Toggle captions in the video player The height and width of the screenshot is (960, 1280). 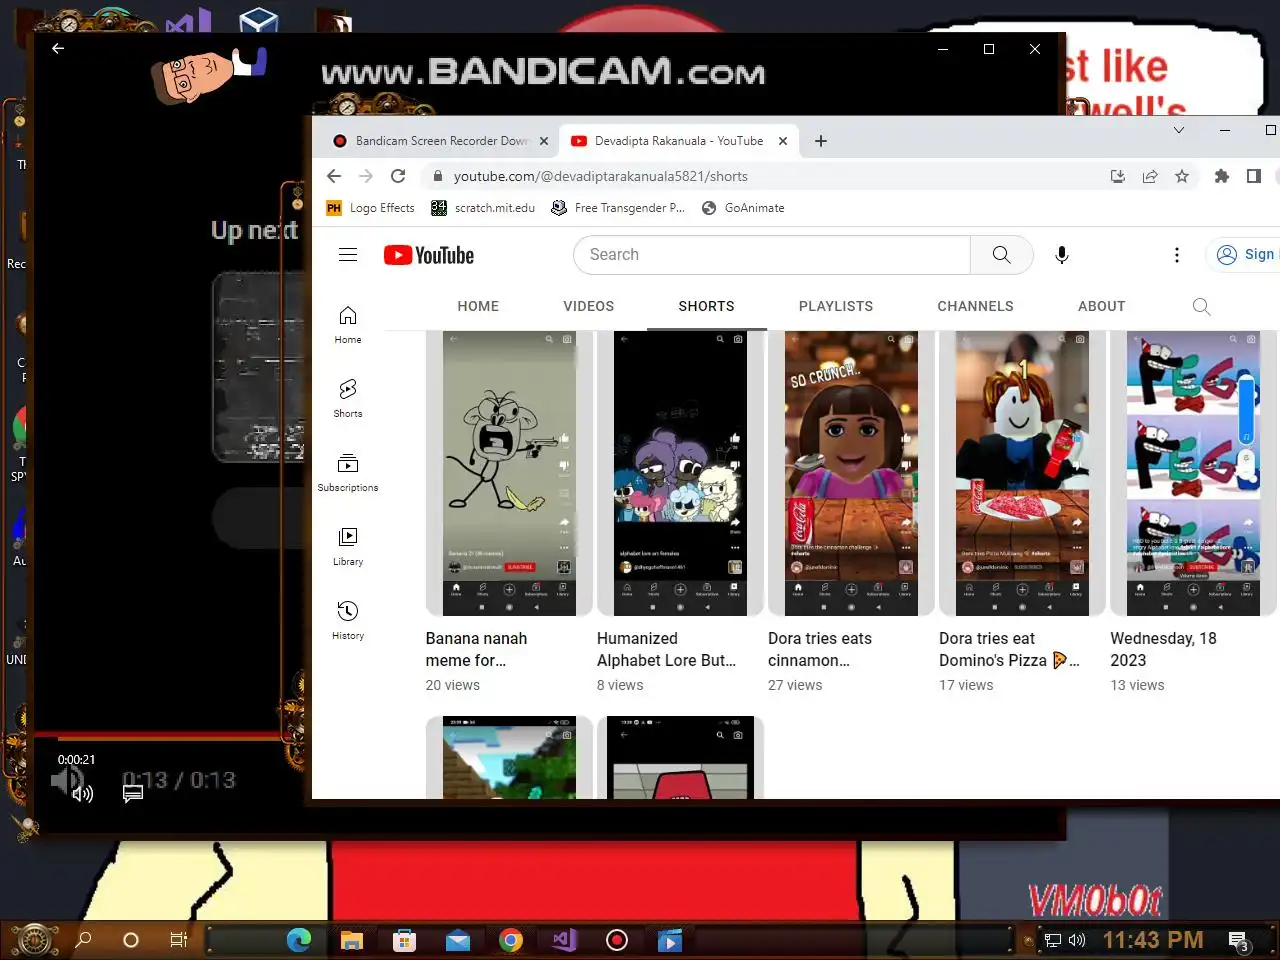pyautogui.click(x=133, y=793)
